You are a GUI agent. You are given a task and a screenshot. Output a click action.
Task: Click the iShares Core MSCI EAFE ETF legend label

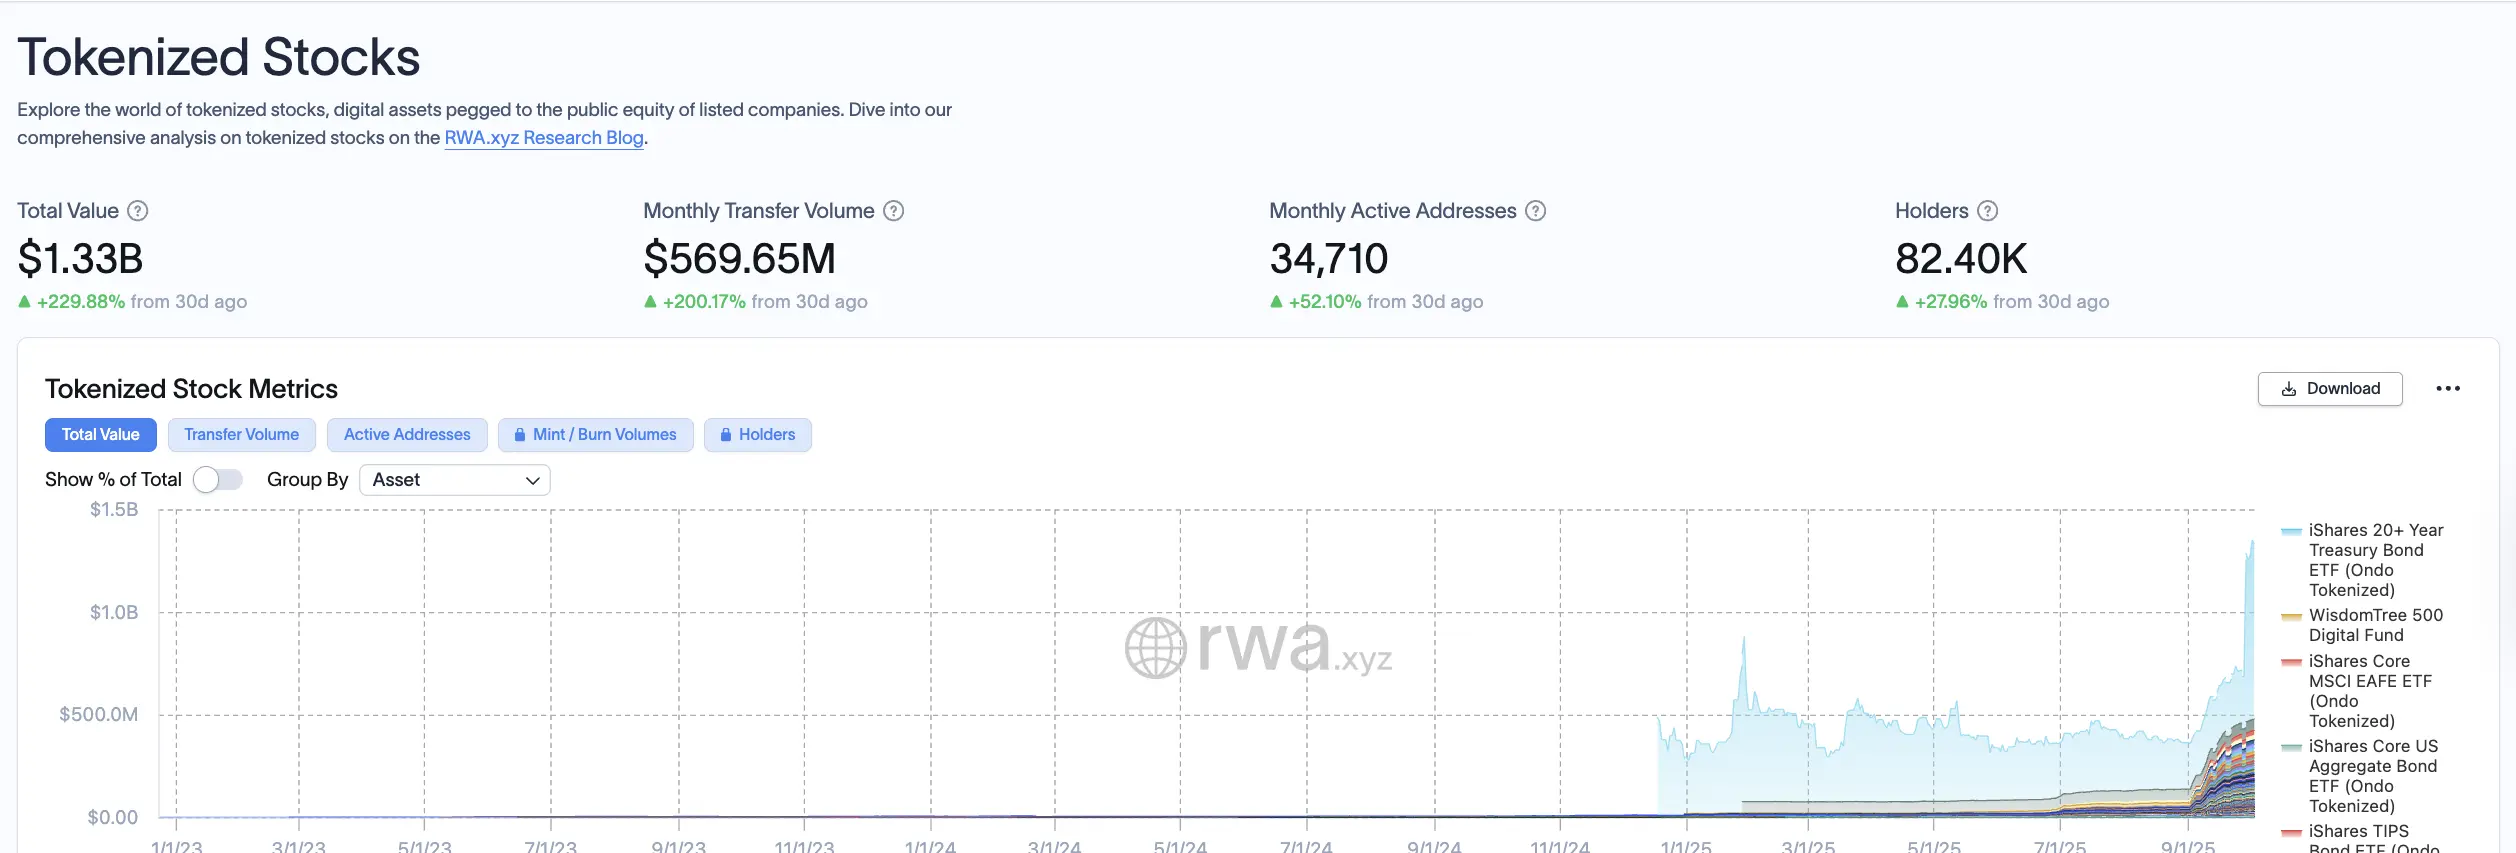click(2370, 691)
